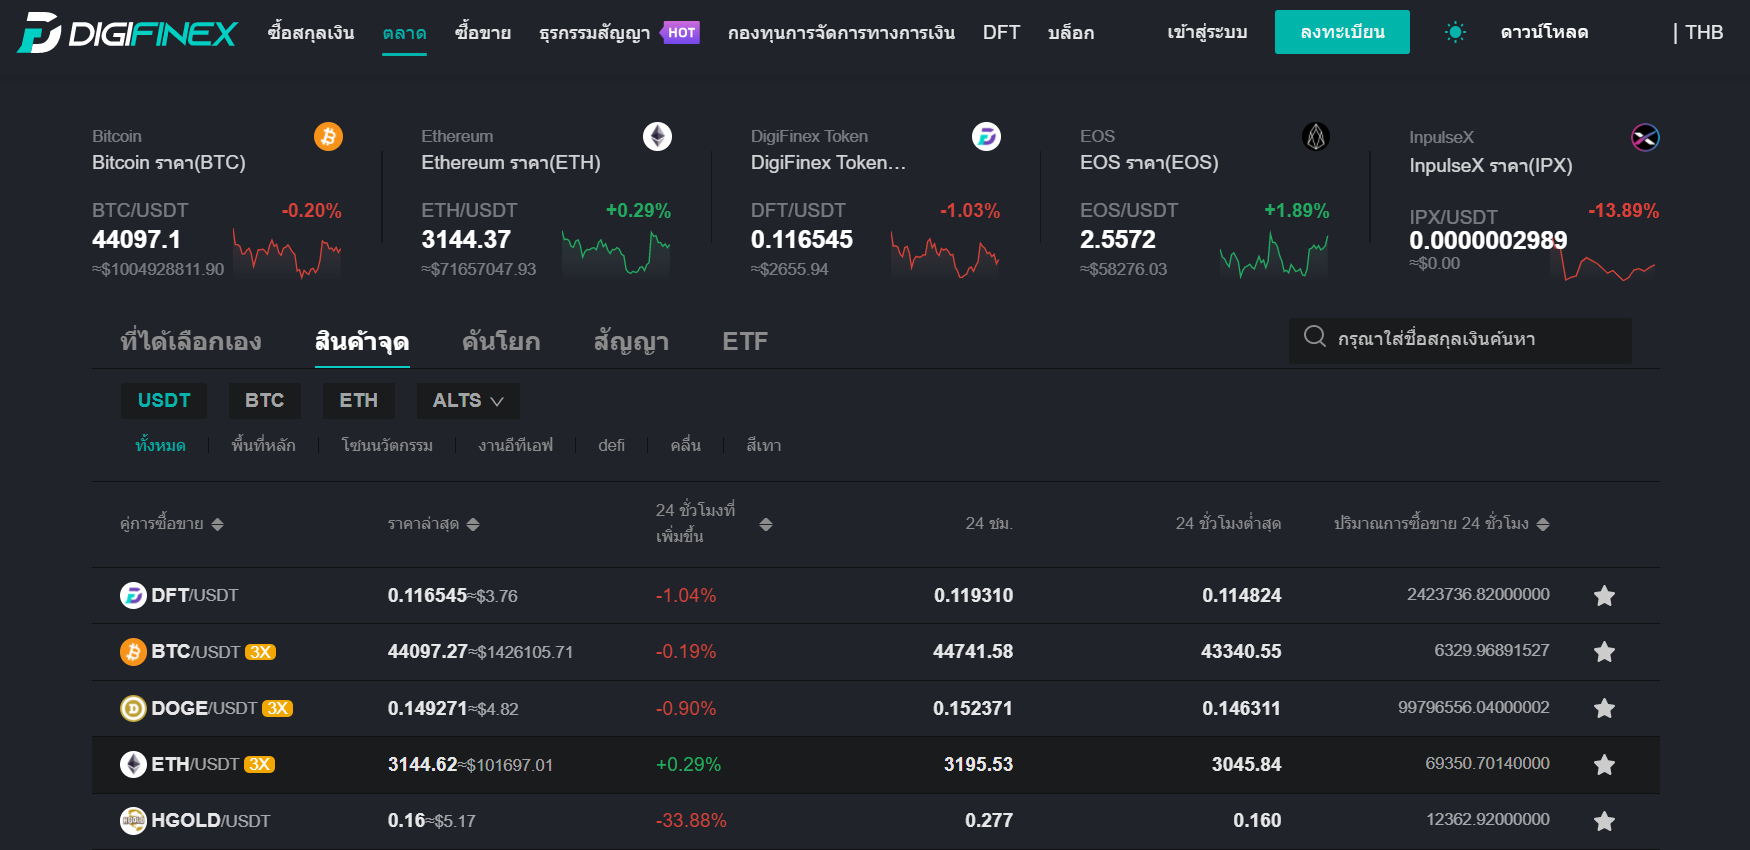Click the ลงทะเบียน register button
The height and width of the screenshot is (850, 1750).
click(1342, 32)
